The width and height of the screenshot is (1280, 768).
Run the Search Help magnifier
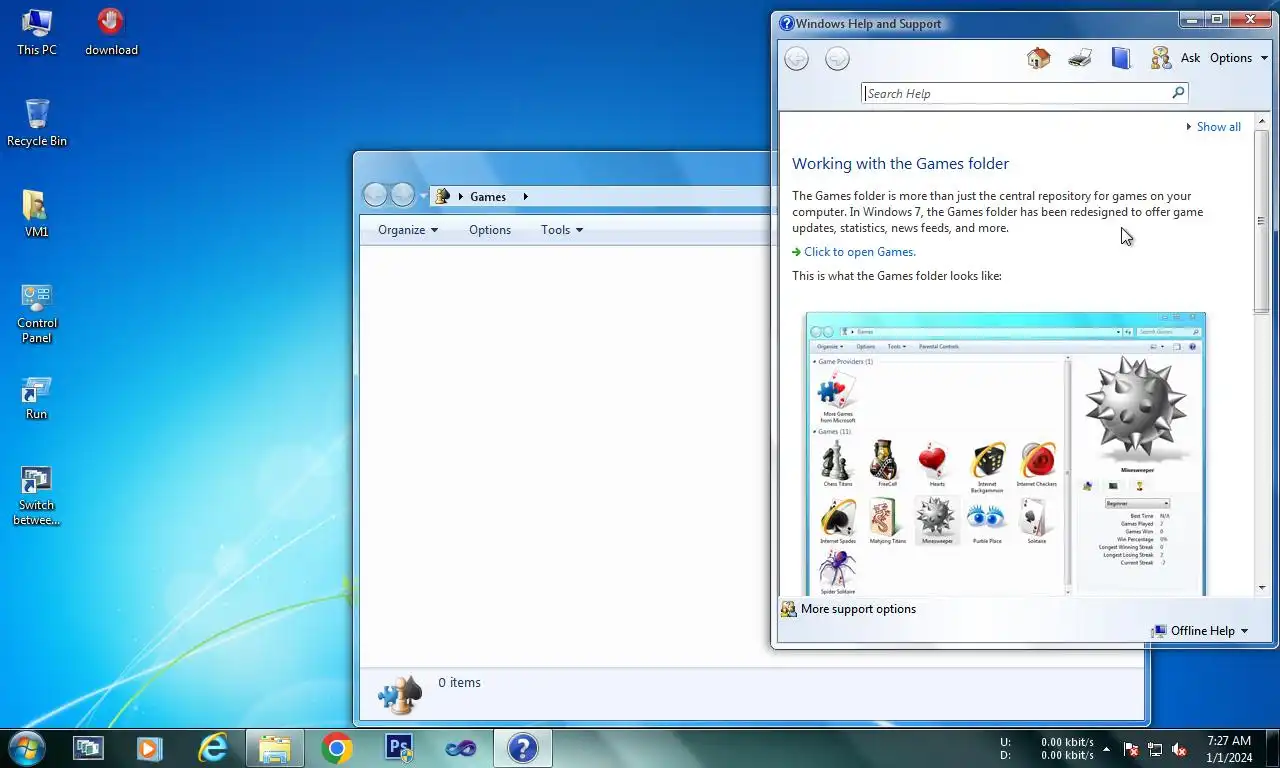(x=1178, y=93)
